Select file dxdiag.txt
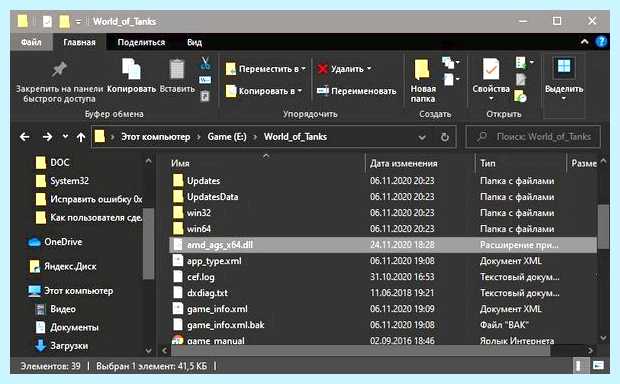 tap(207, 293)
